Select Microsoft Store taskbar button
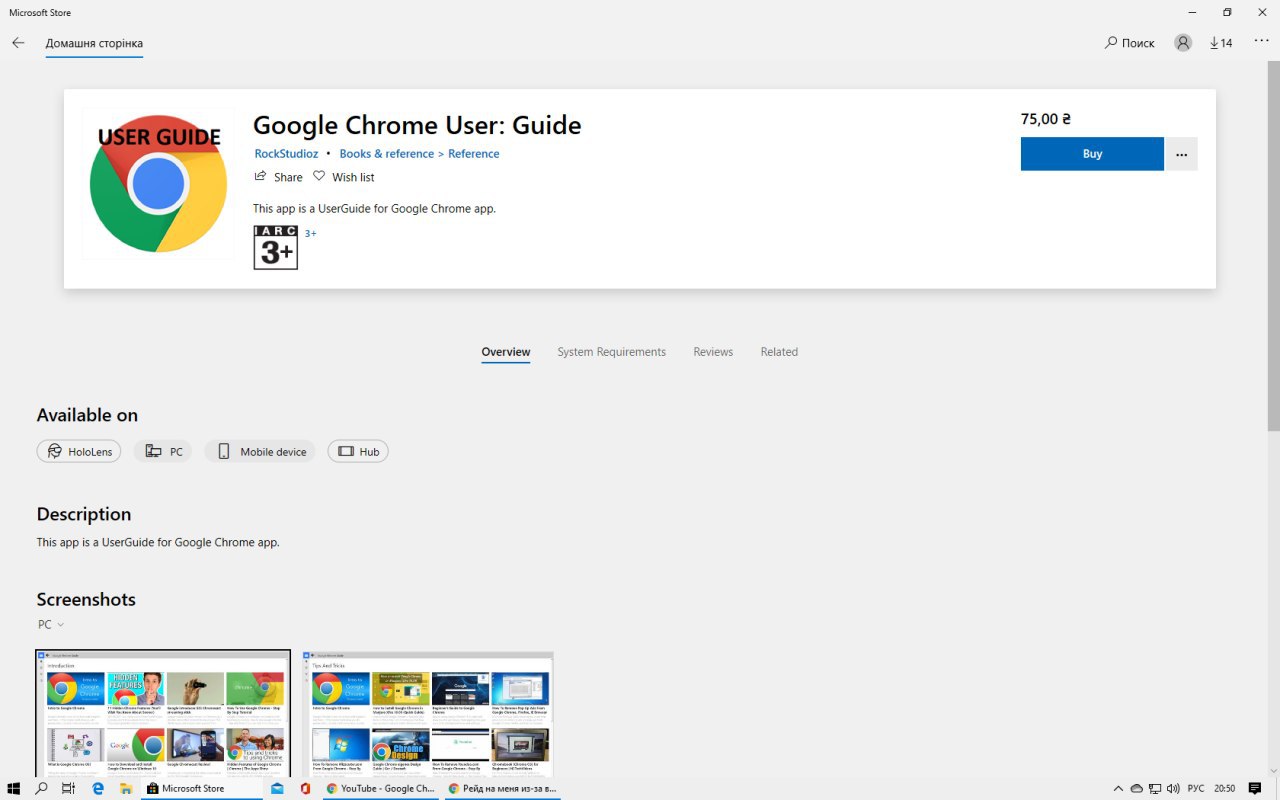The height and width of the screenshot is (800, 1280). point(200,788)
